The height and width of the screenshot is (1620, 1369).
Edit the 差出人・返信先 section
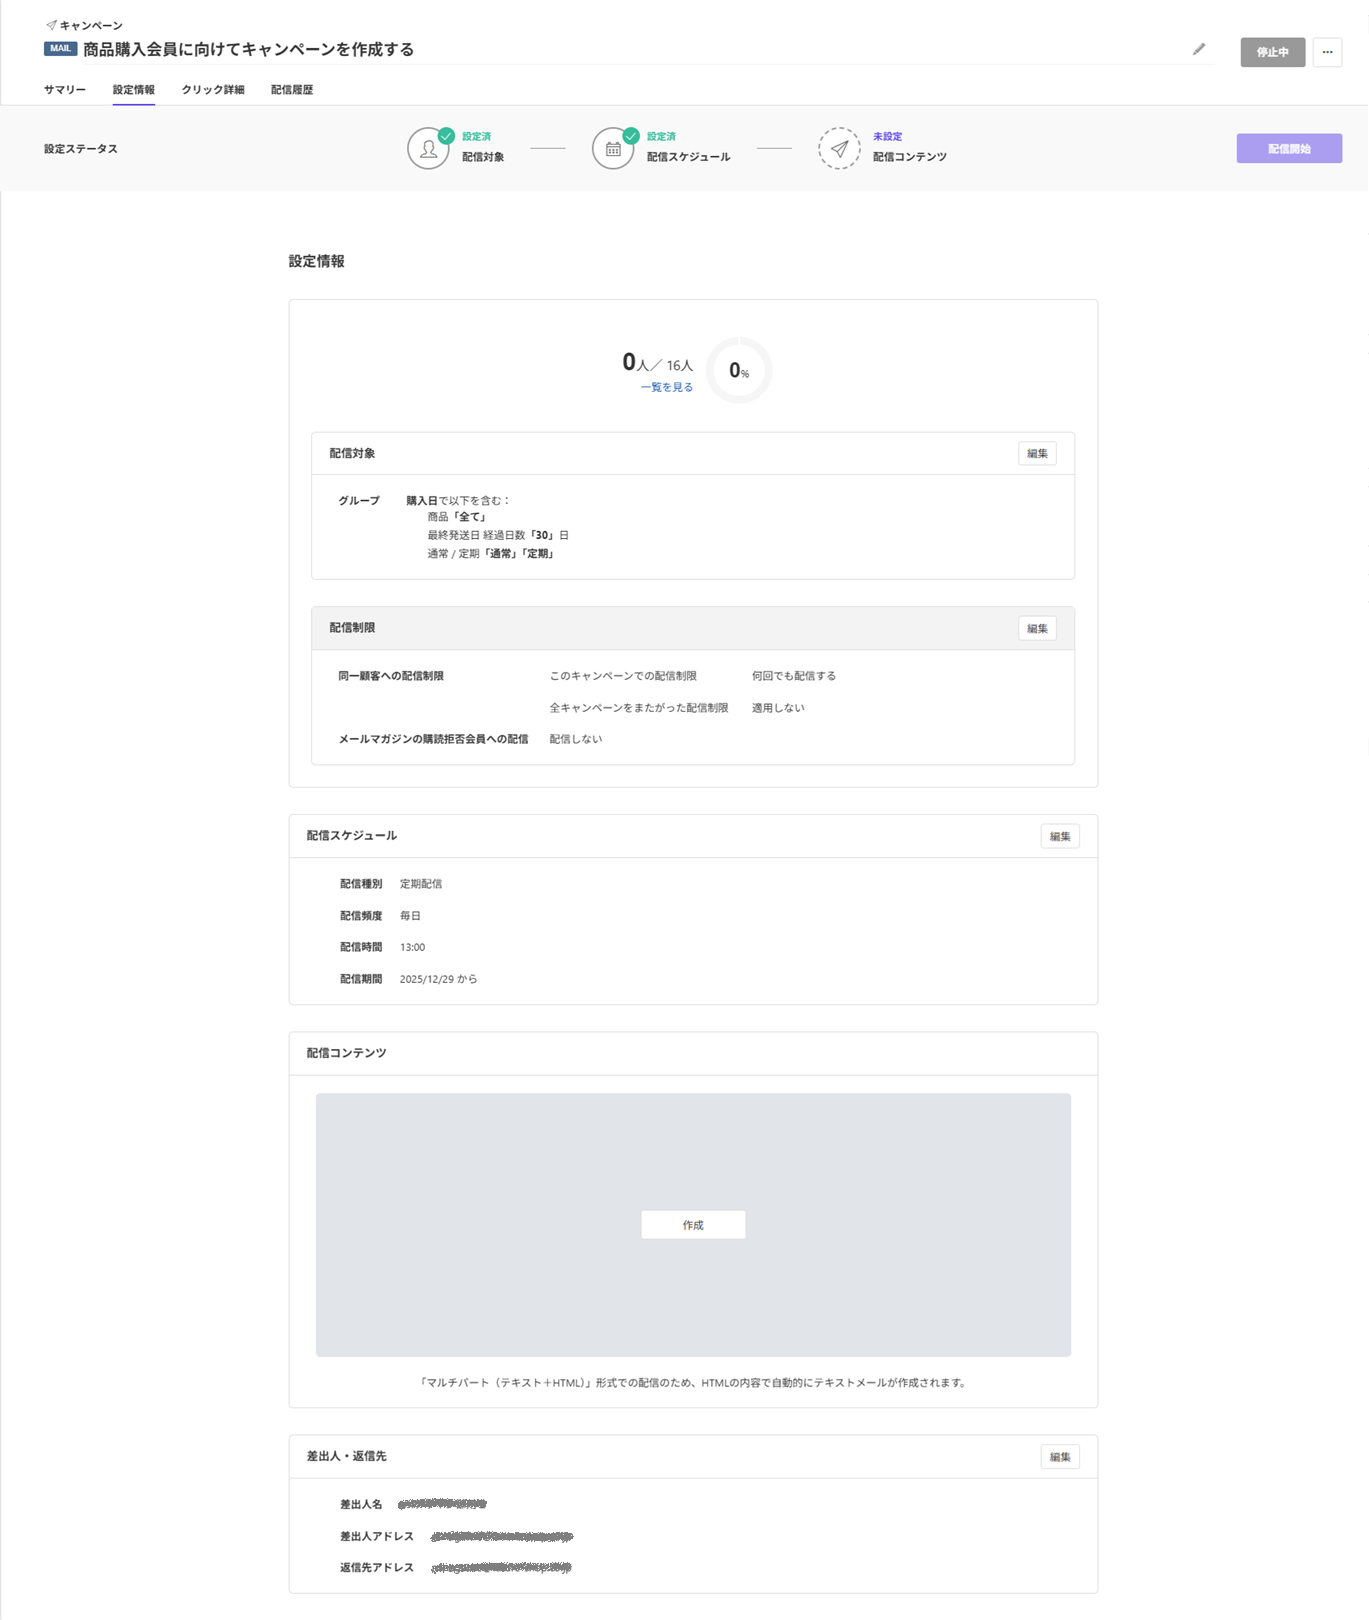[x=1059, y=1457]
